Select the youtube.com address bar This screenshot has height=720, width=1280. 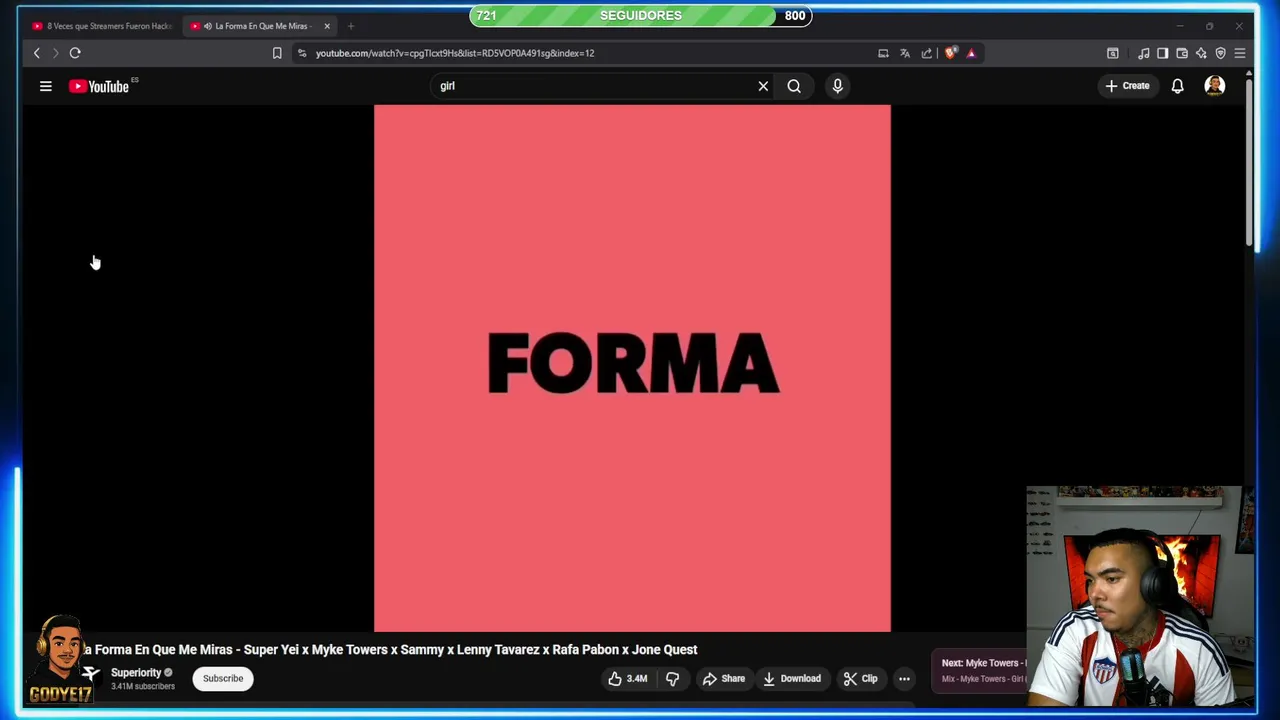click(x=455, y=53)
